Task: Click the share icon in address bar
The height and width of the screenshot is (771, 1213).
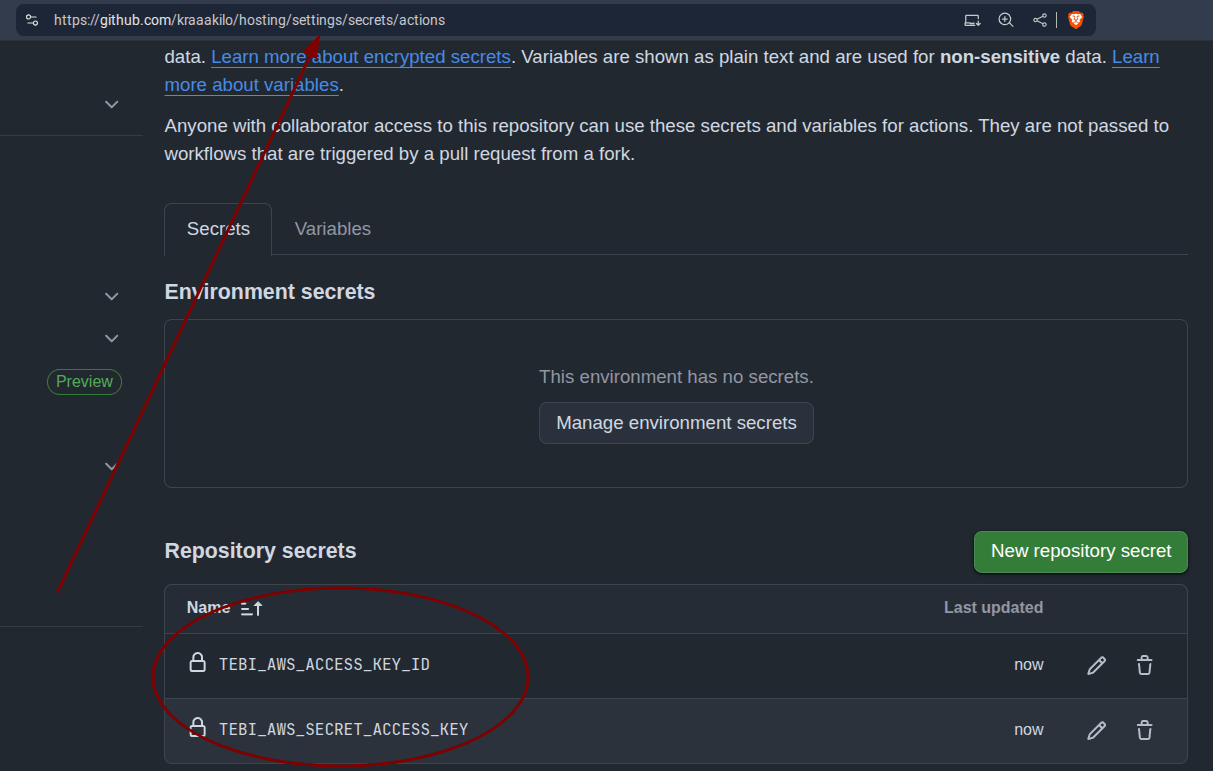Action: 1040,20
